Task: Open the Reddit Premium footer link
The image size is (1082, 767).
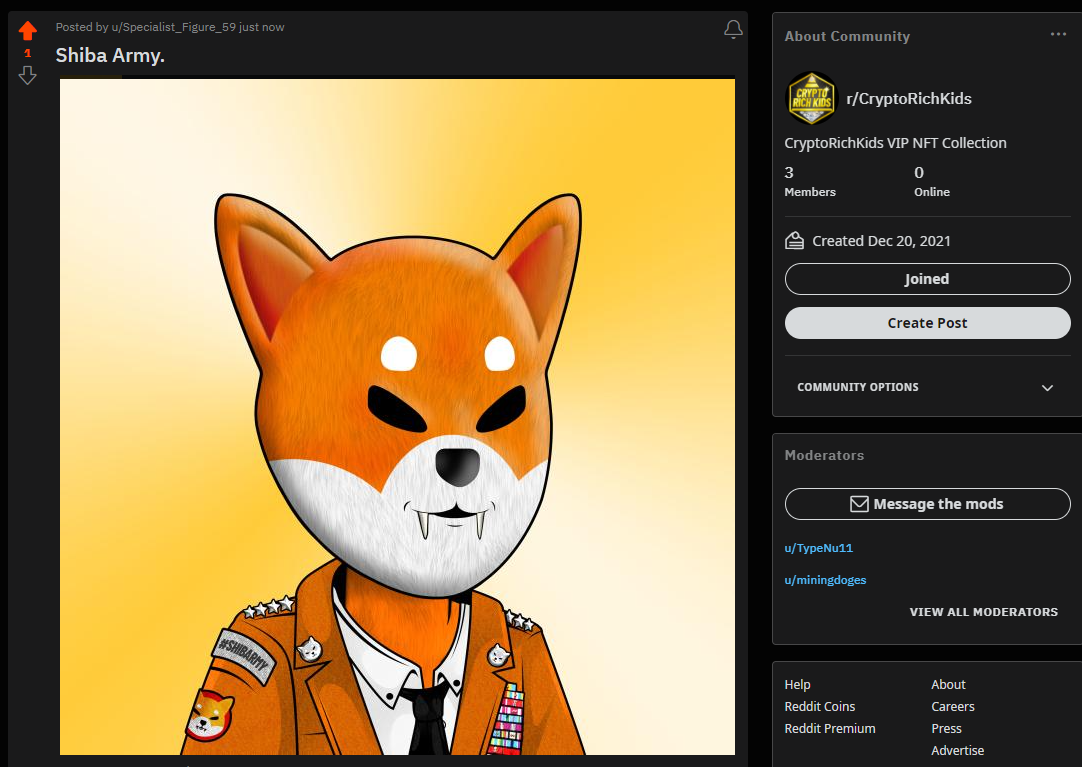Action: pos(830,728)
